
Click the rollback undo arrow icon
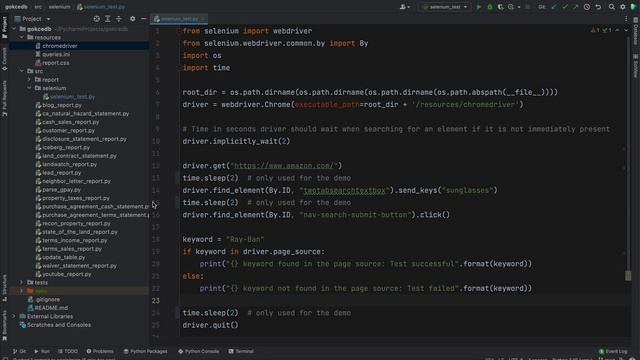(x=598, y=7)
